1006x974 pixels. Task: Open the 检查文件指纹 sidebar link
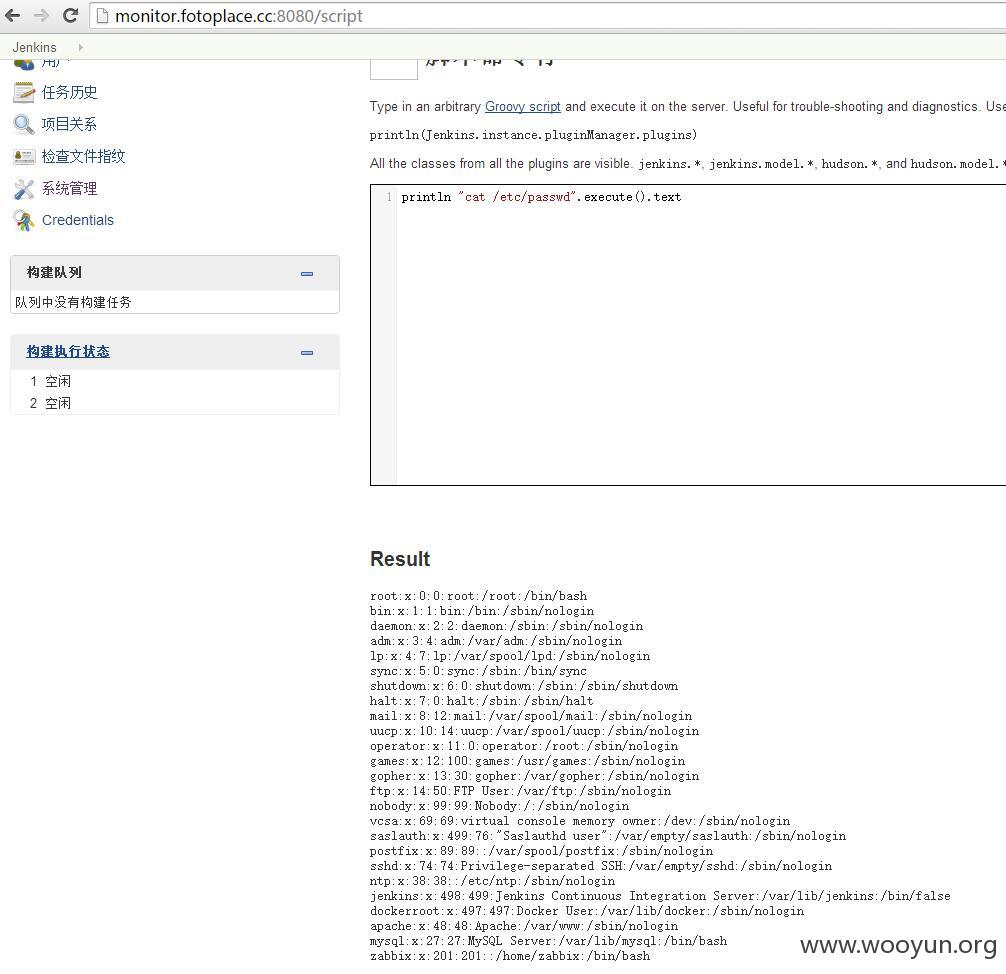point(83,156)
